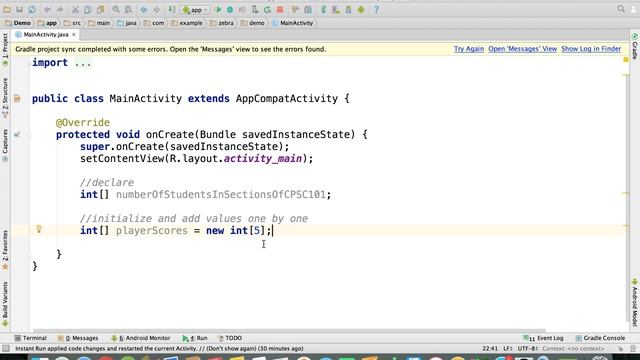Image resolution: width=640 pixels, height=360 pixels.
Task: Open the Project tool window
Action: pyautogui.click(x=5, y=50)
